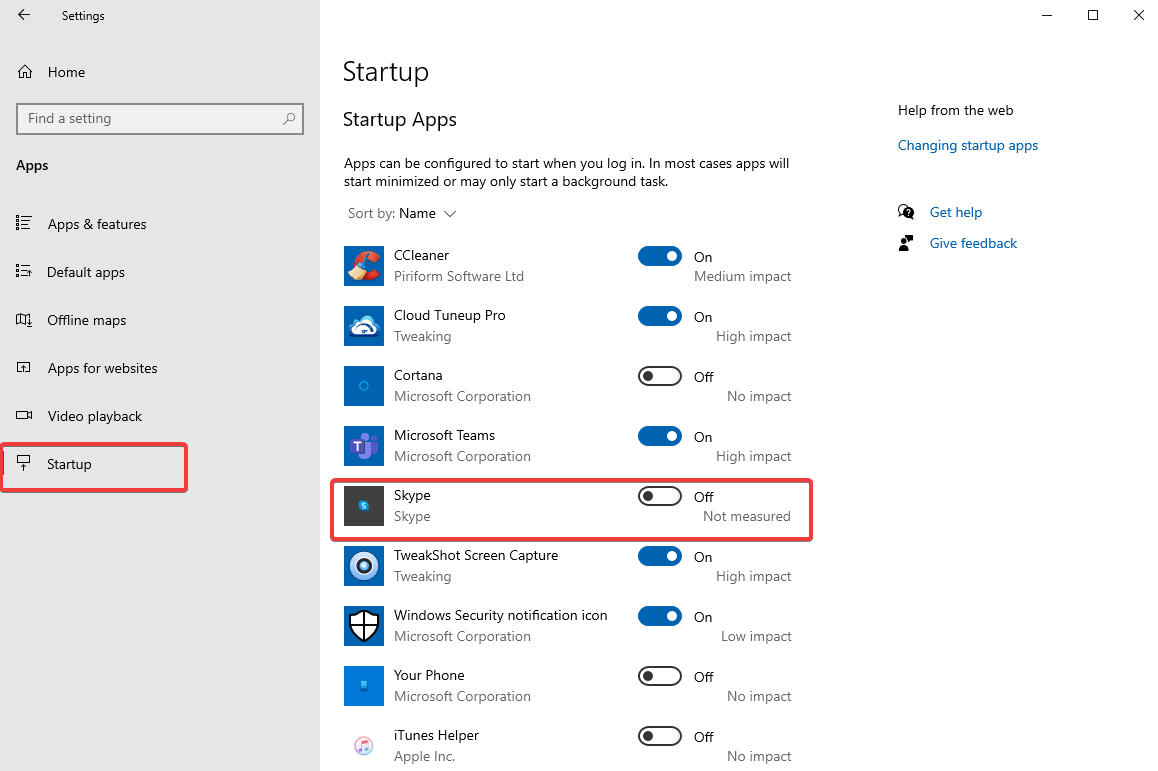Click the TweakShot Screen Capture icon
This screenshot has width=1158, height=771.
363,566
